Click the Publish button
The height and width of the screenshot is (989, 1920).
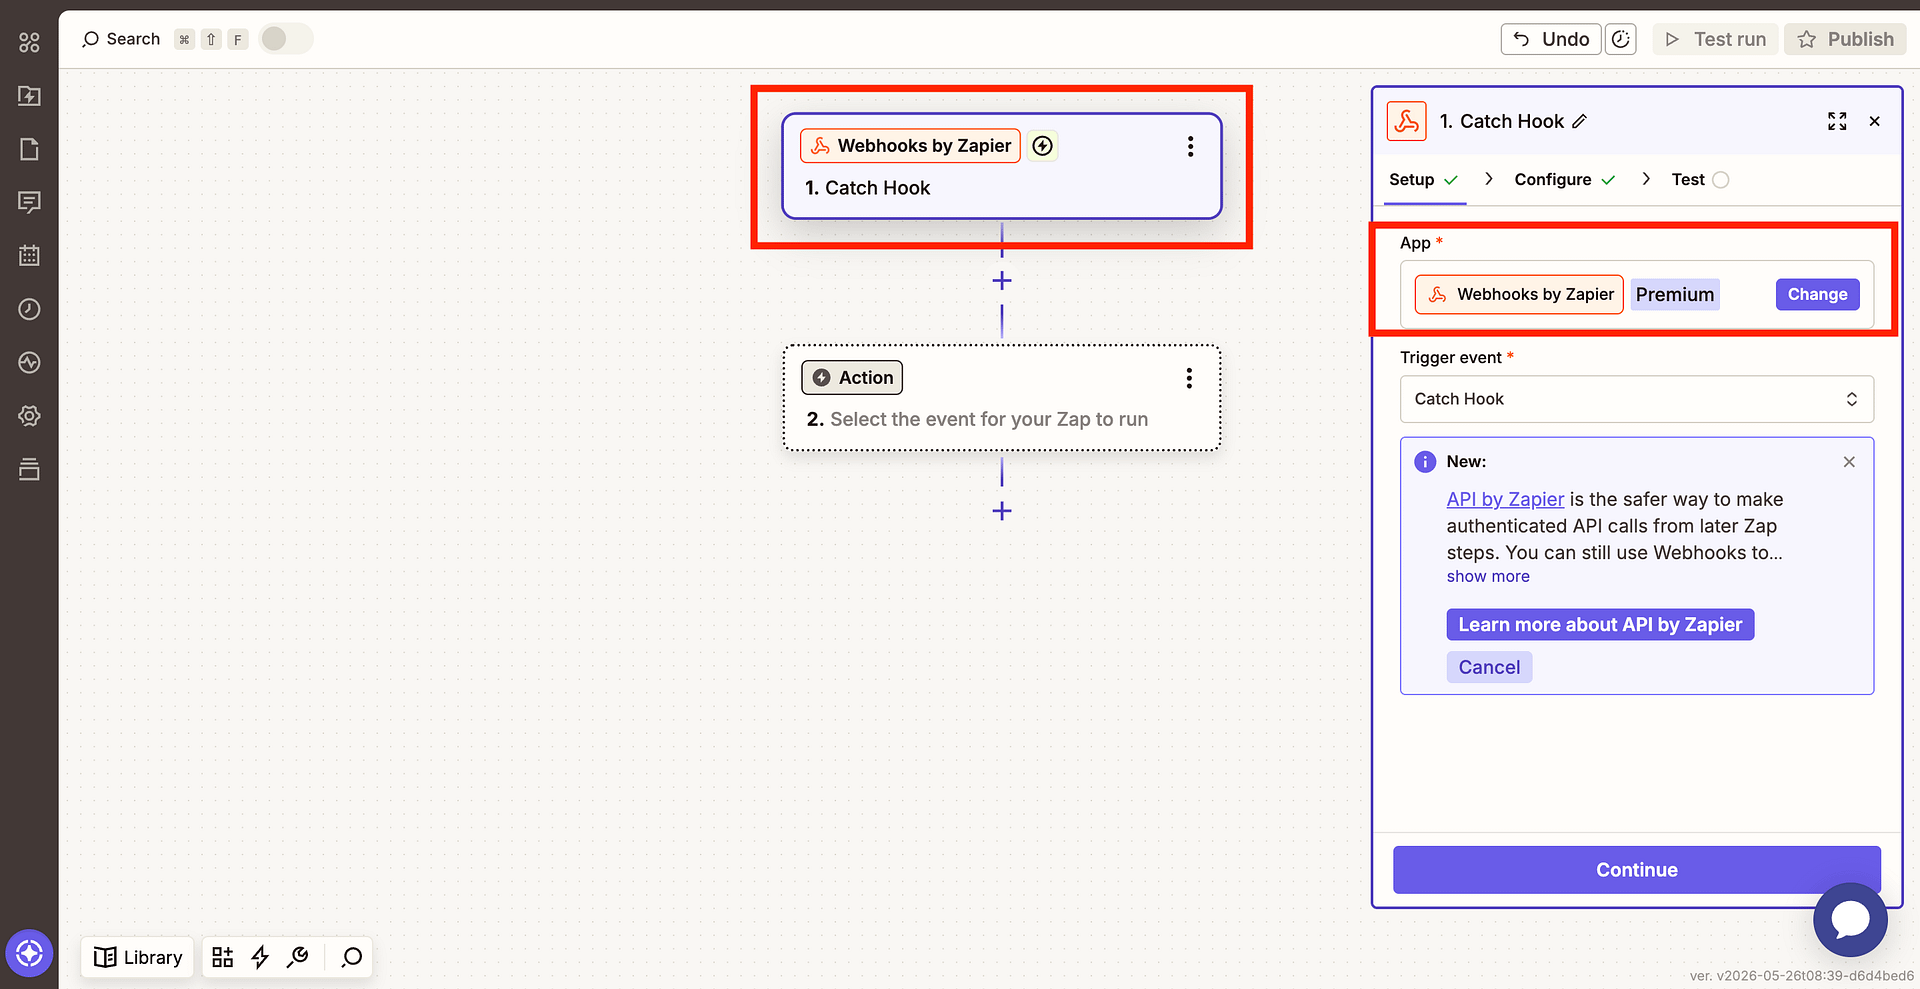coord(1846,39)
